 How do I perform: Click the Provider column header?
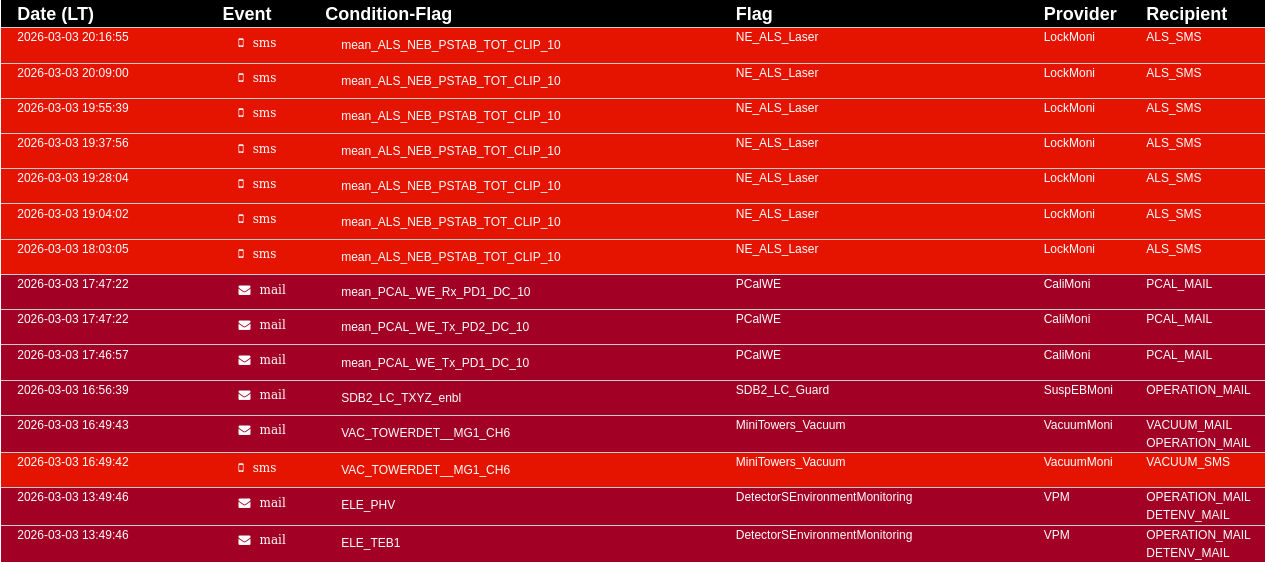[1079, 14]
